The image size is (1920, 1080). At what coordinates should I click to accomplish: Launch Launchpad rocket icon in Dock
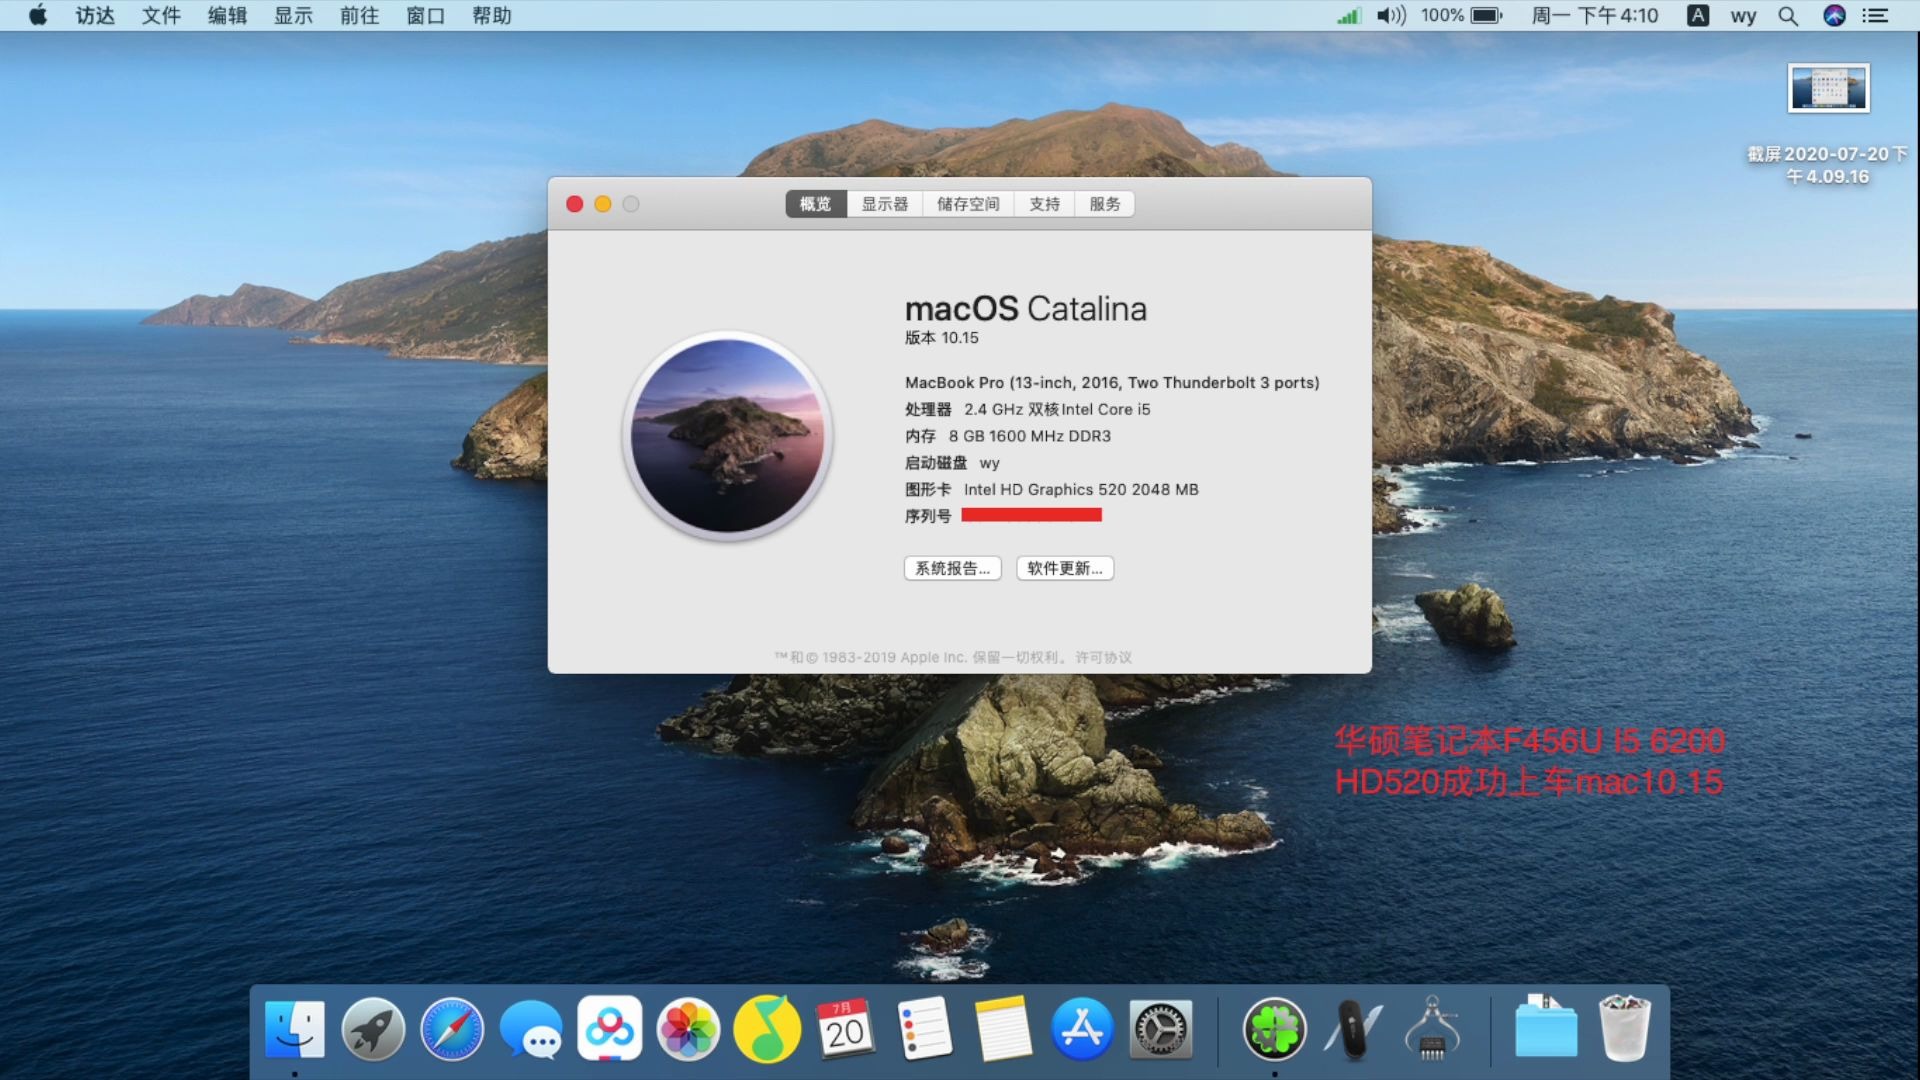pyautogui.click(x=373, y=1029)
